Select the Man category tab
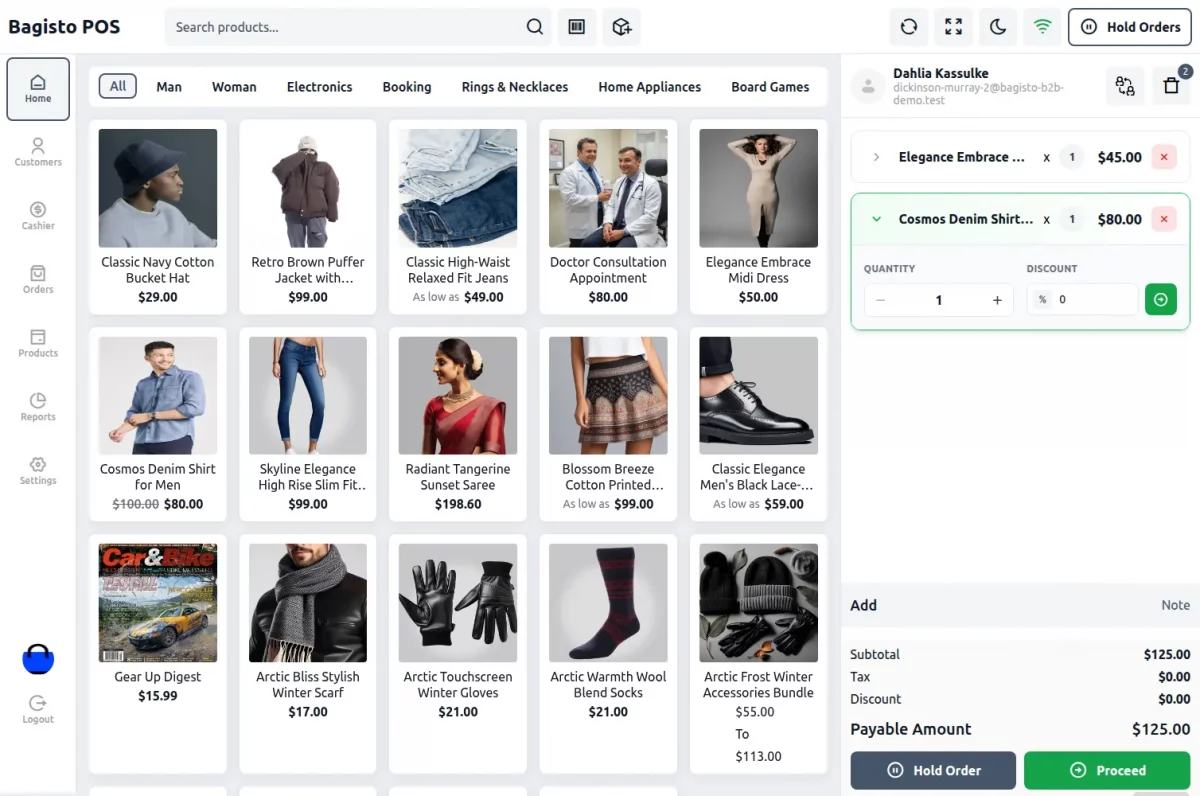This screenshot has height=796, width=1200. 169,87
